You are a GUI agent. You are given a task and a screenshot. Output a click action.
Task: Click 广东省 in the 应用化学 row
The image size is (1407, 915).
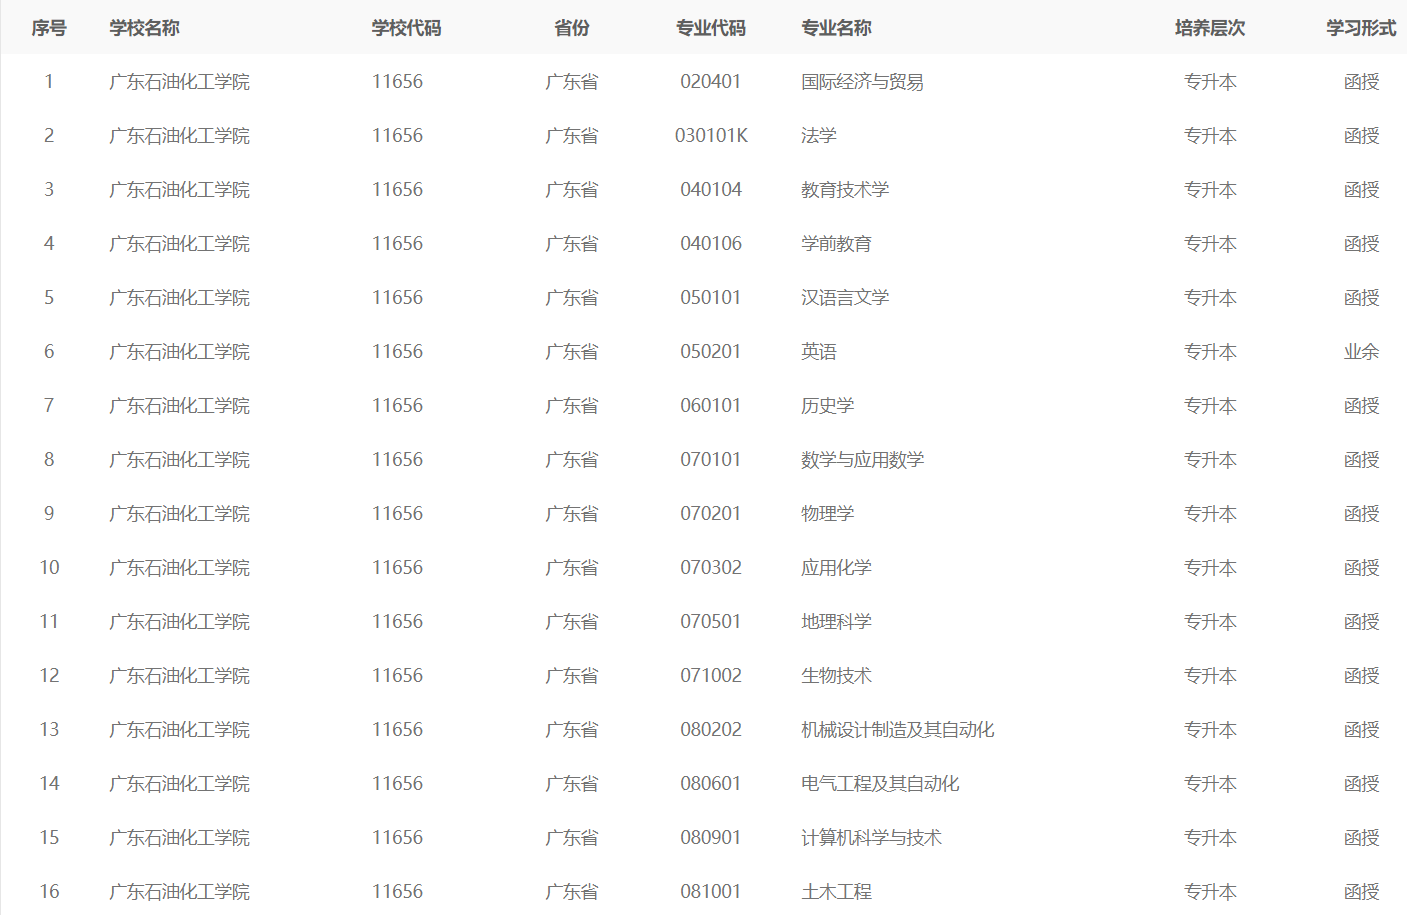pyautogui.click(x=572, y=568)
